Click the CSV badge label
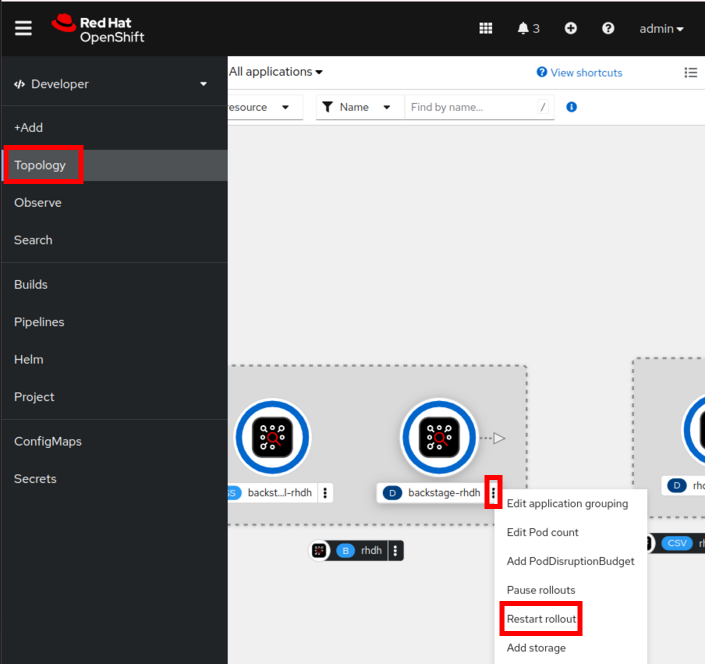Image resolution: width=705 pixels, height=664 pixels. click(677, 543)
